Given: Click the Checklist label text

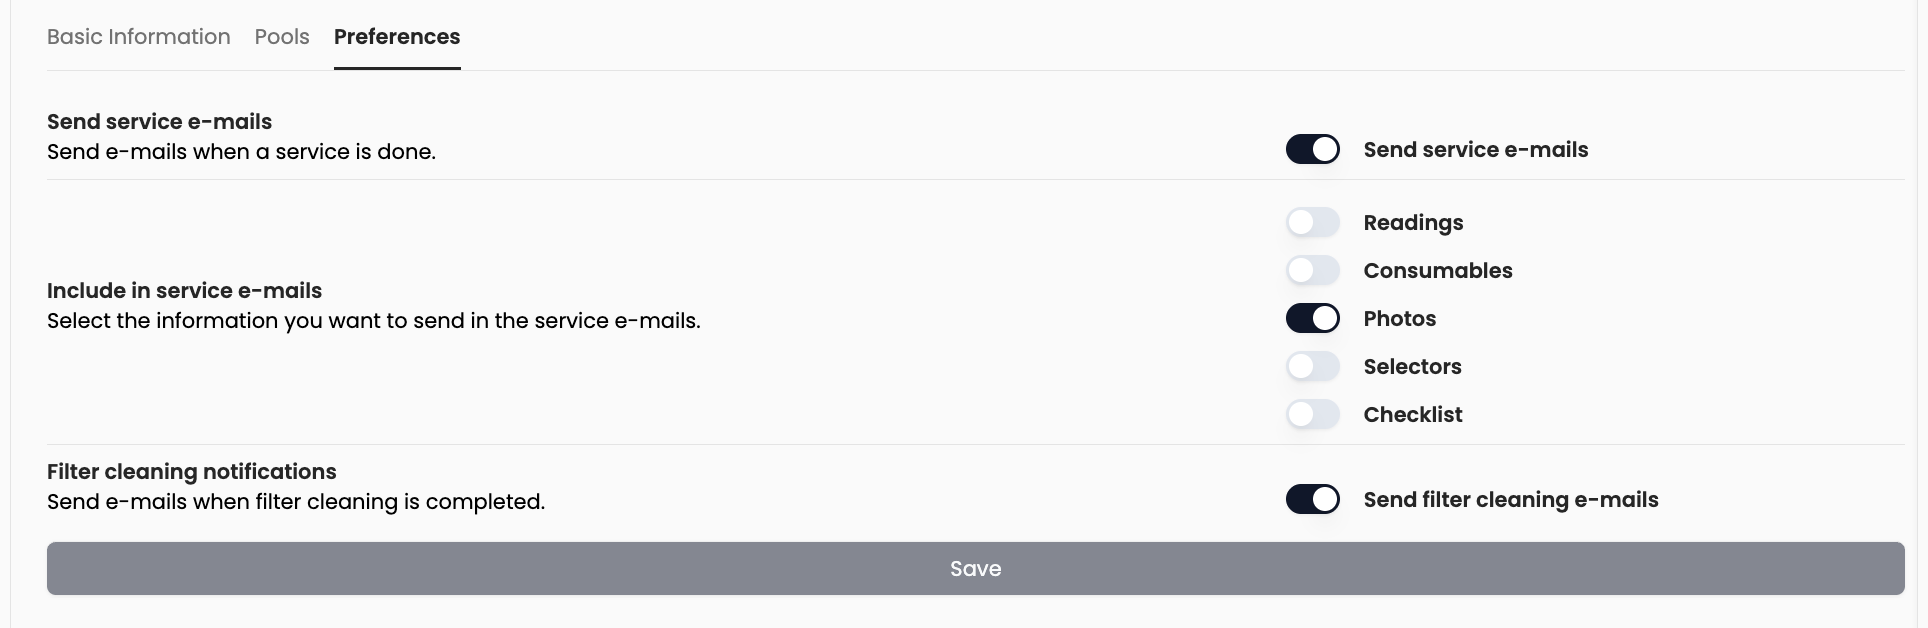Looking at the screenshot, I should (1413, 414).
